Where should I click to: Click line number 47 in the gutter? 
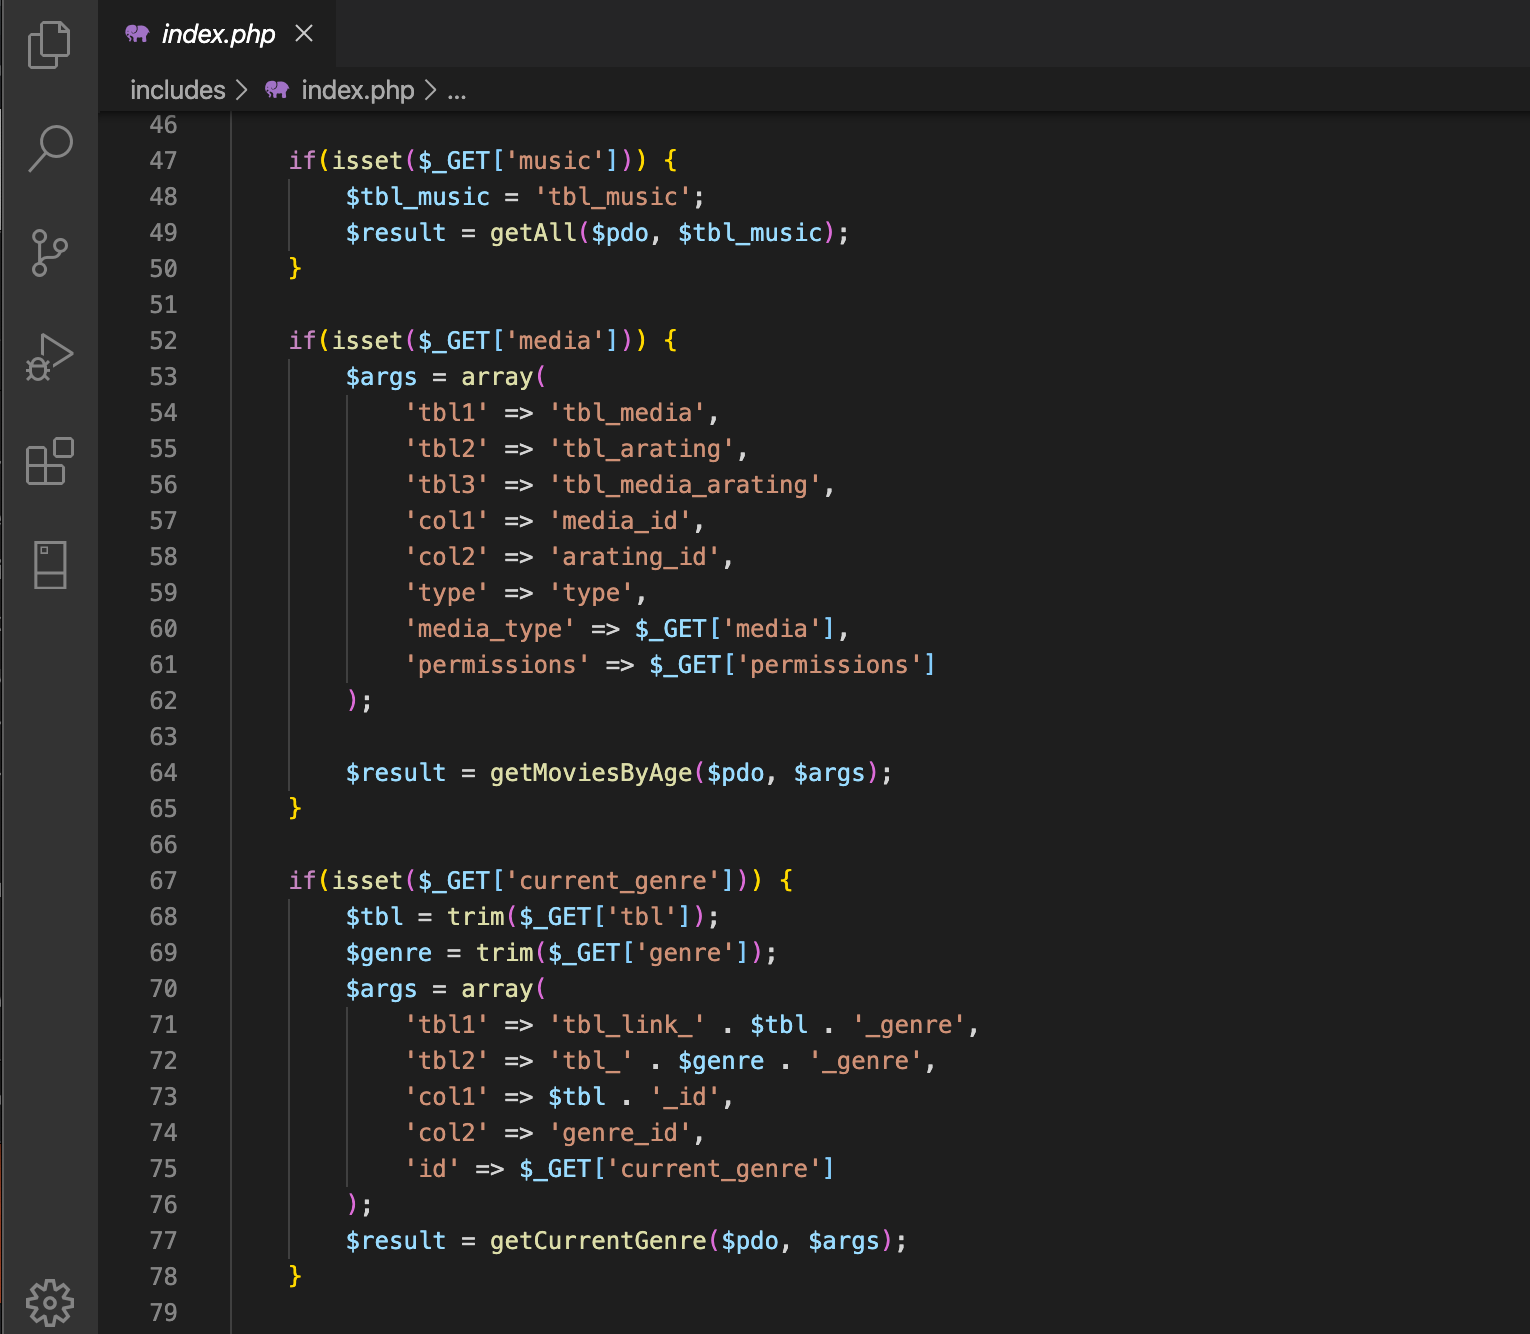point(163,160)
